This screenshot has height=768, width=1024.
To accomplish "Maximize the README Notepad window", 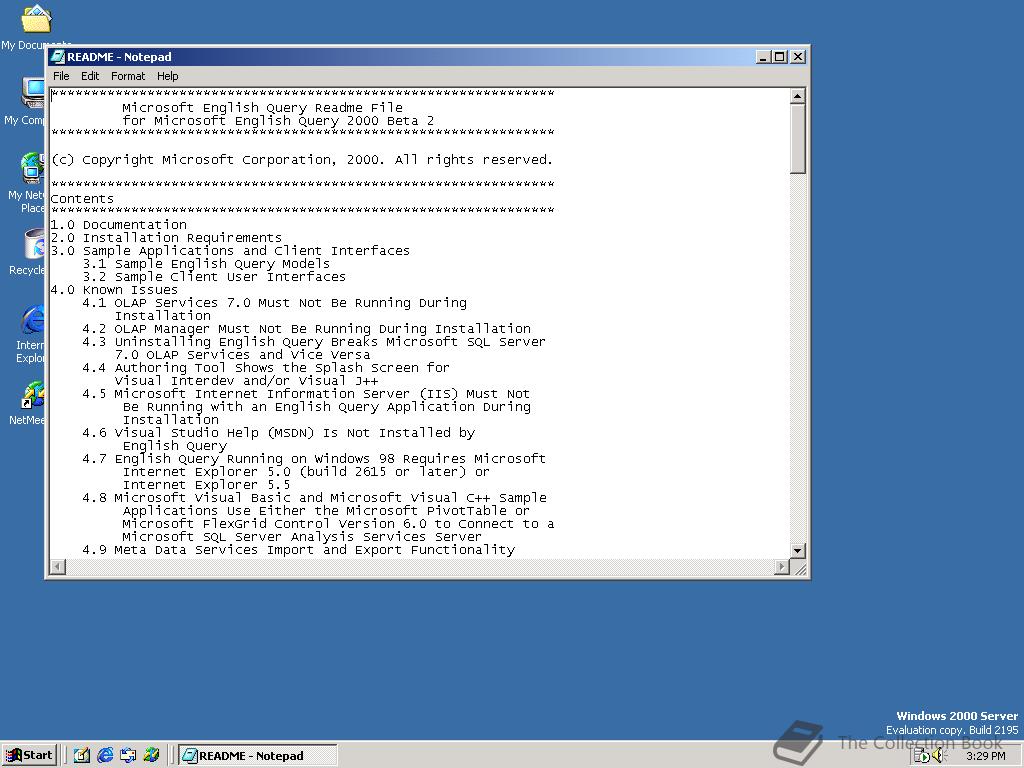I will click(779, 57).
